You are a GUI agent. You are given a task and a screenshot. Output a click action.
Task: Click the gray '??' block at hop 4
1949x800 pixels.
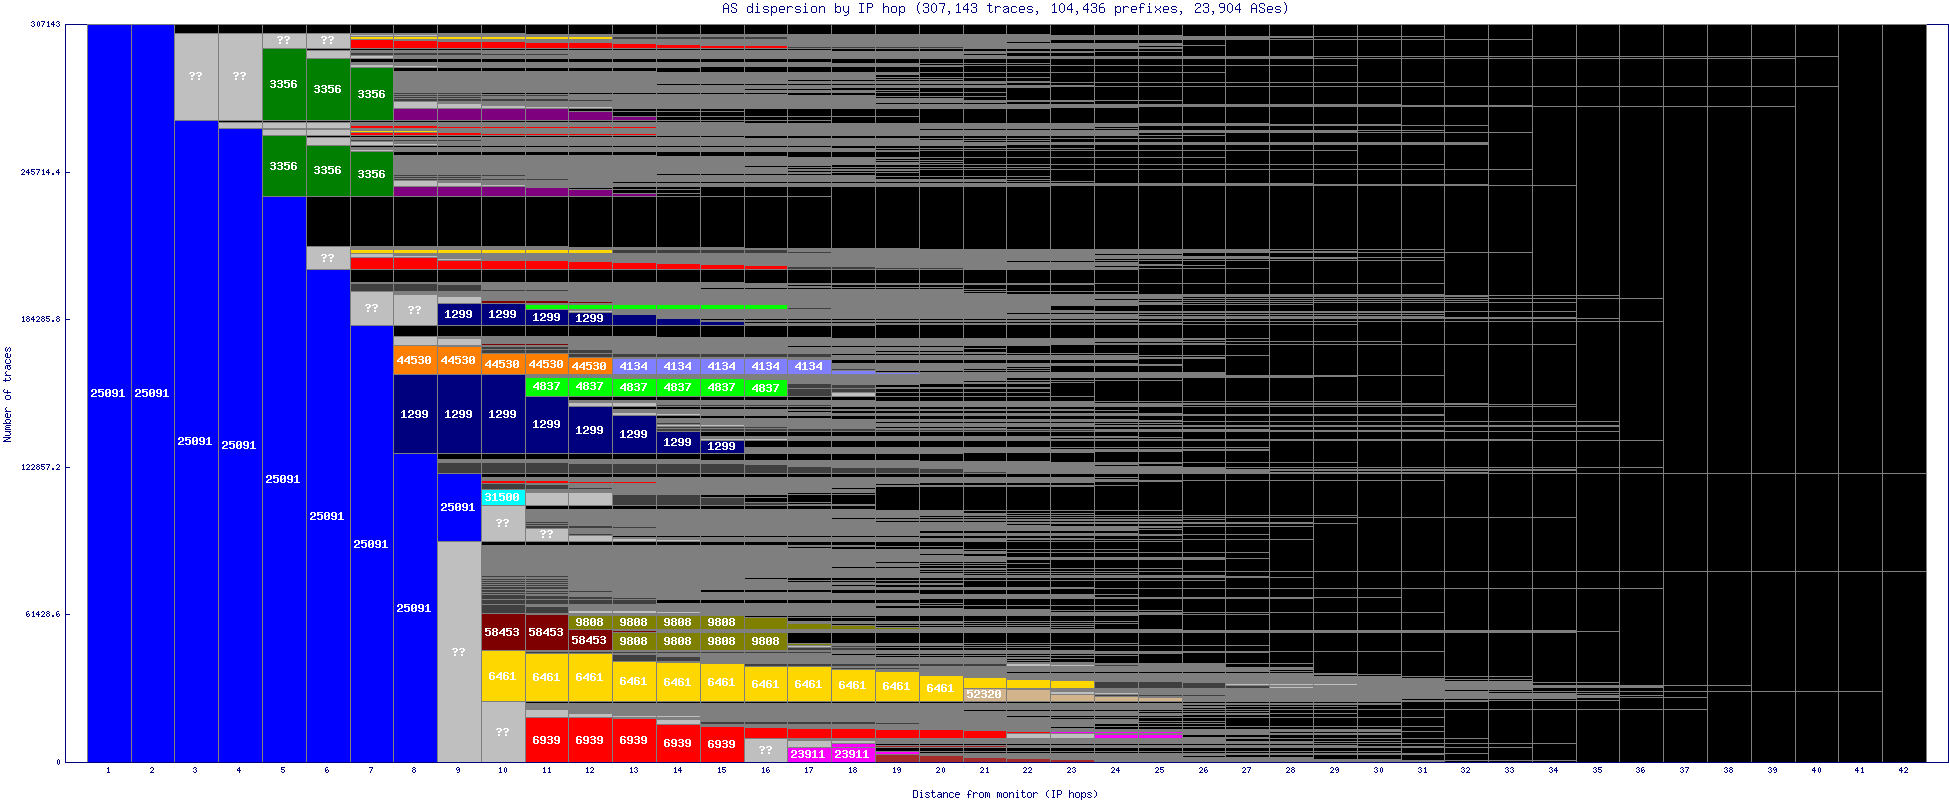(240, 76)
